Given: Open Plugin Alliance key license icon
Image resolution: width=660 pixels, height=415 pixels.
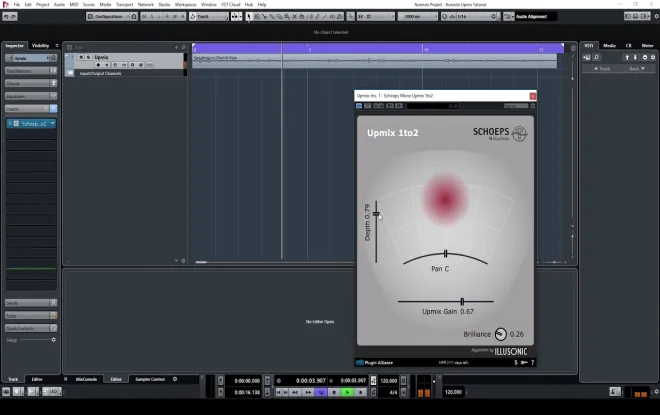Looking at the screenshot, I should coord(524,362).
